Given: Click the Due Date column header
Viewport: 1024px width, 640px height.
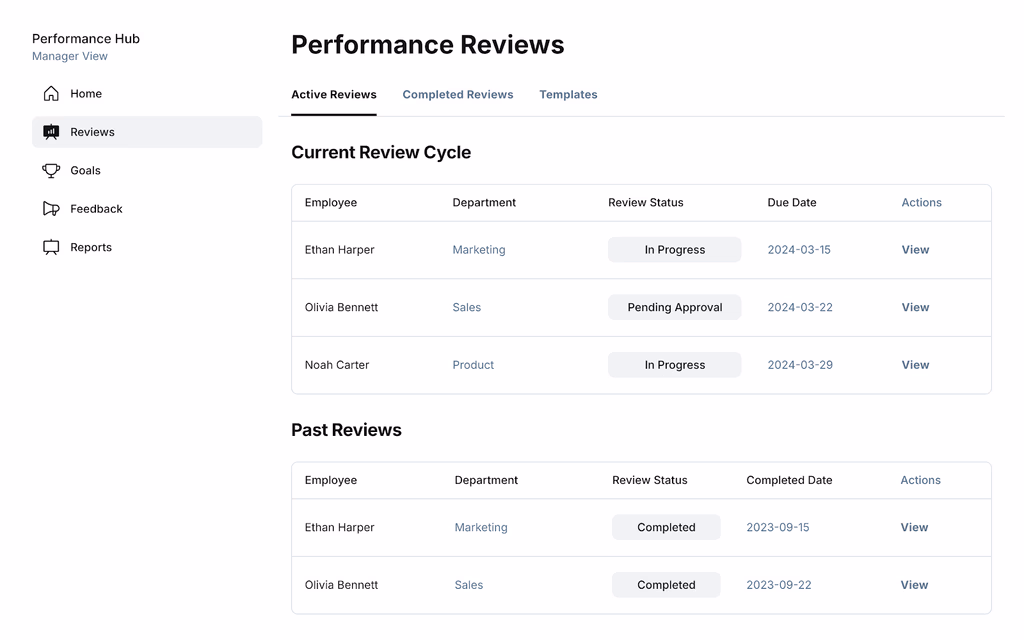Looking at the screenshot, I should (x=792, y=202).
